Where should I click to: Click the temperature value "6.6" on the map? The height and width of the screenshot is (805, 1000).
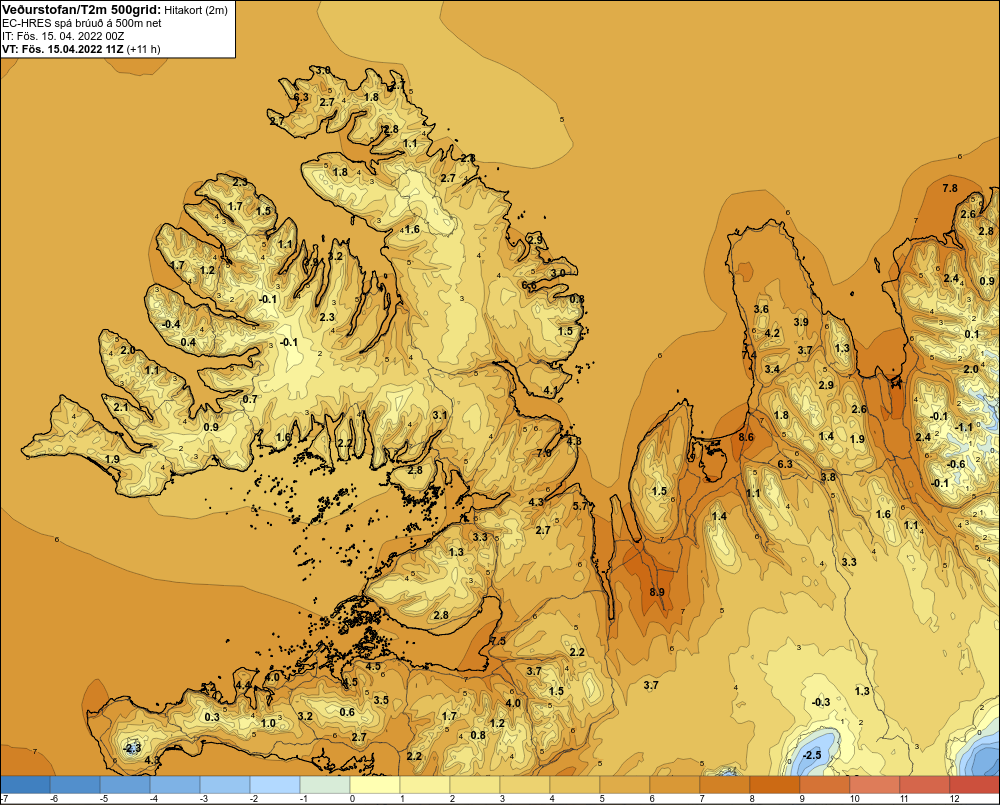point(529,285)
